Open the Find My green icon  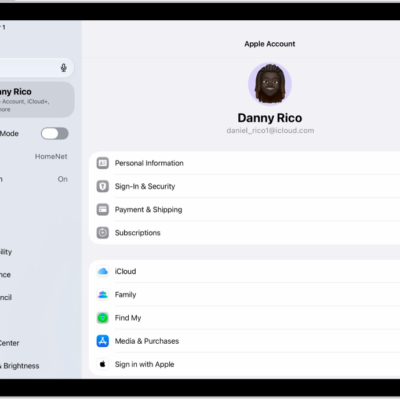(103, 318)
